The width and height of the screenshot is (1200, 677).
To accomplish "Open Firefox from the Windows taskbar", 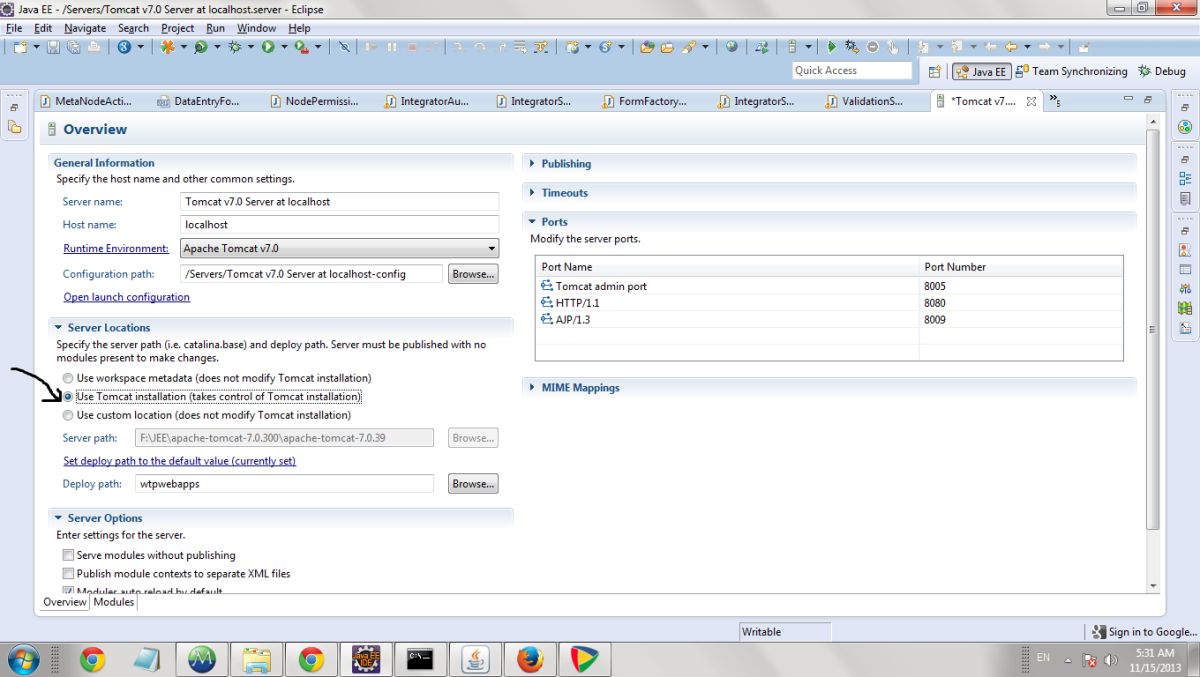I will pos(530,659).
